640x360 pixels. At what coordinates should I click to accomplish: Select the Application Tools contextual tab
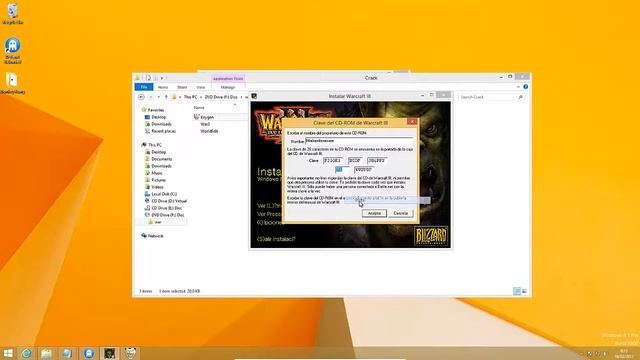[228, 78]
